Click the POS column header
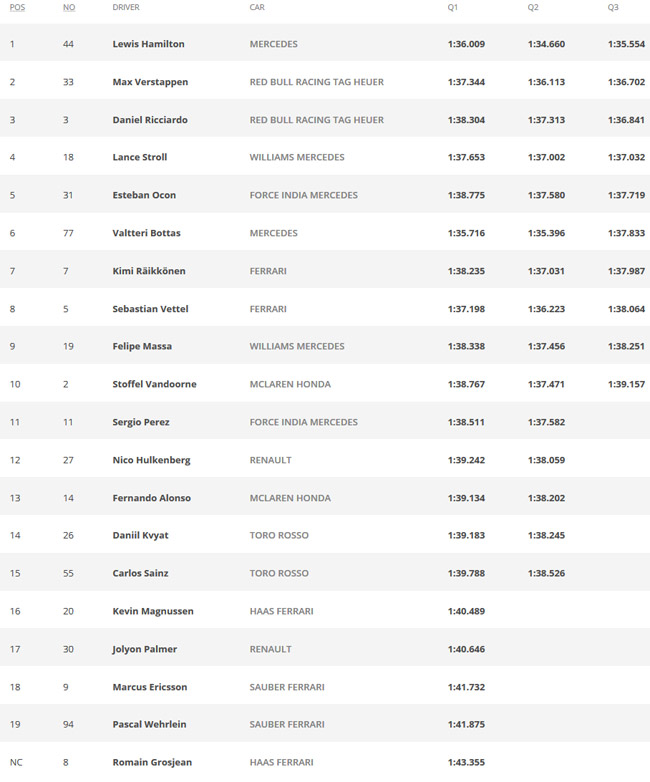Image resolution: width=650 pixels, height=782 pixels. [17, 7]
